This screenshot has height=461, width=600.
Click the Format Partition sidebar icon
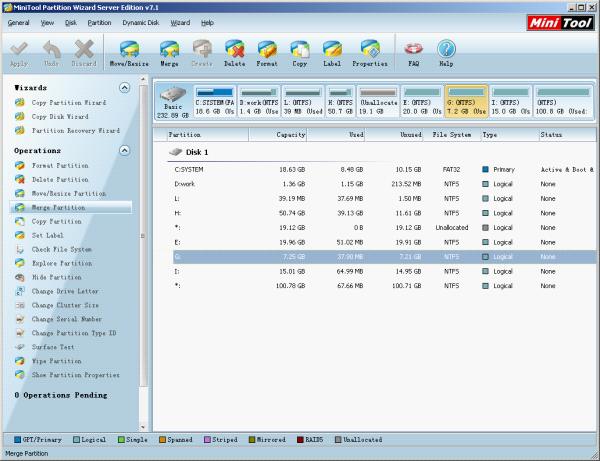20,165
